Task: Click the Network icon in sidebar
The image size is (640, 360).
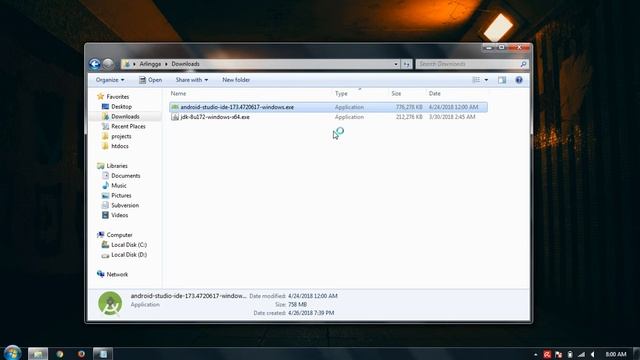Action: coord(100,274)
